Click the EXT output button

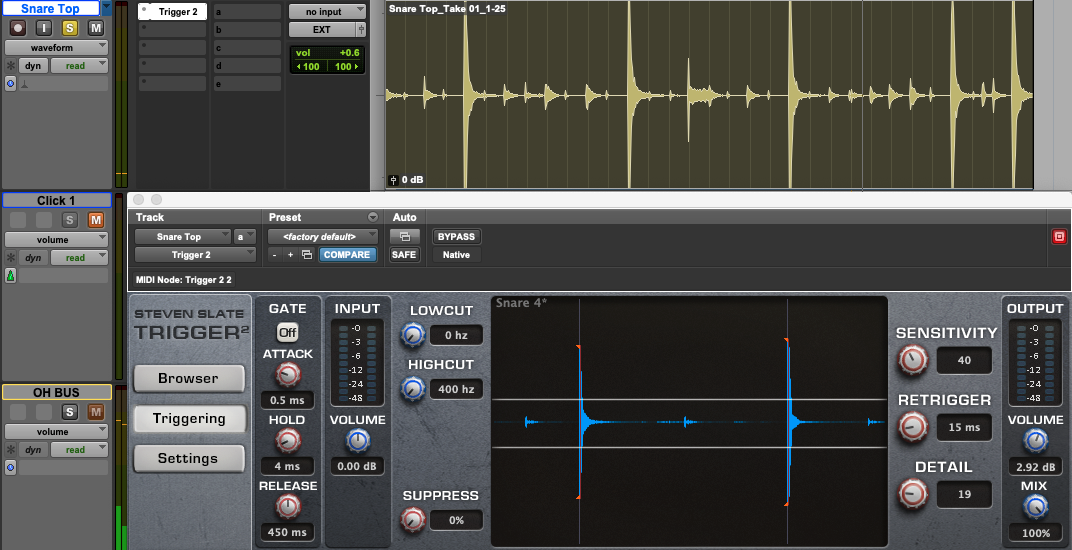point(322,29)
